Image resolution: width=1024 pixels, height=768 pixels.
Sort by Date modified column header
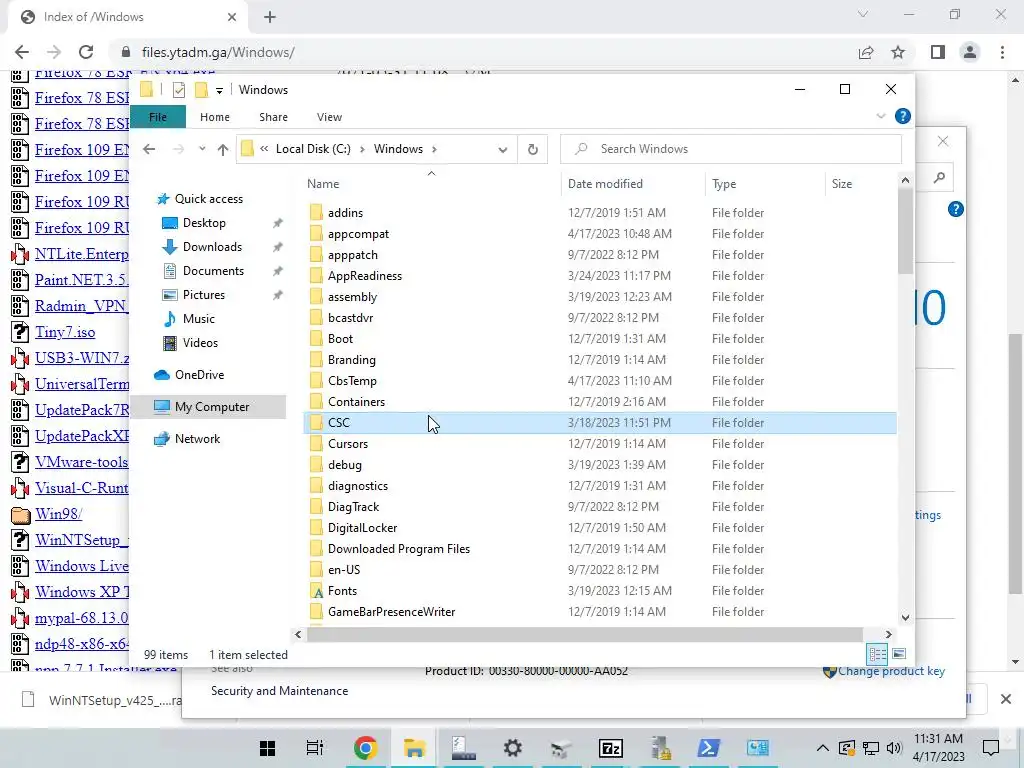coord(605,184)
